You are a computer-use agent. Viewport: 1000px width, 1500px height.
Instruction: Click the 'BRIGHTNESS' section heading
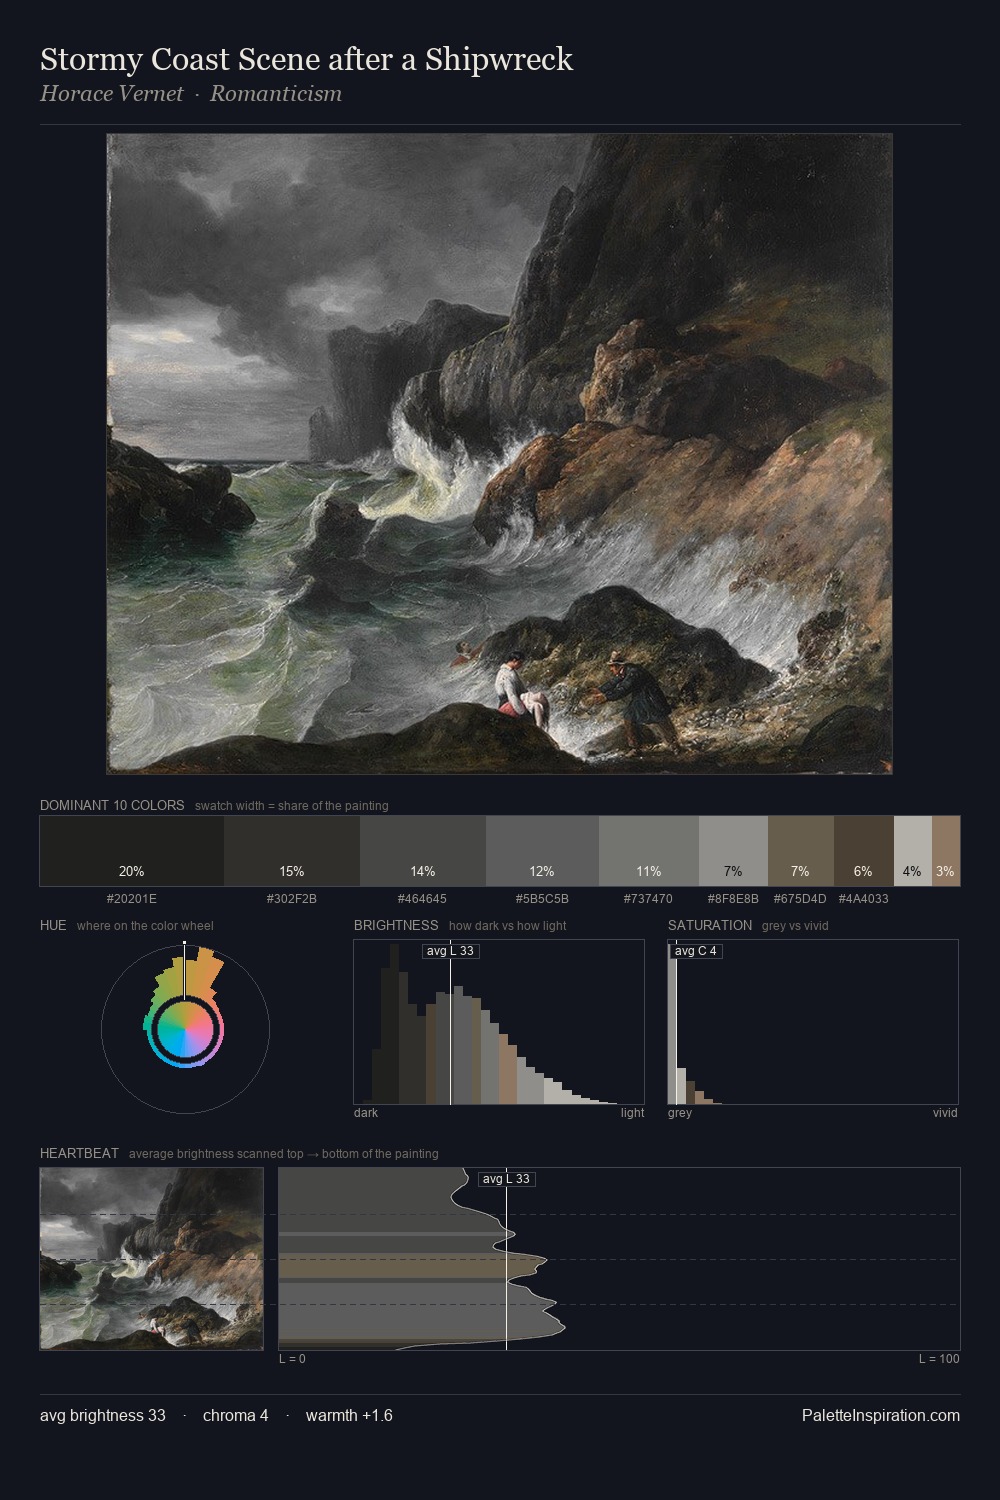(x=396, y=926)
